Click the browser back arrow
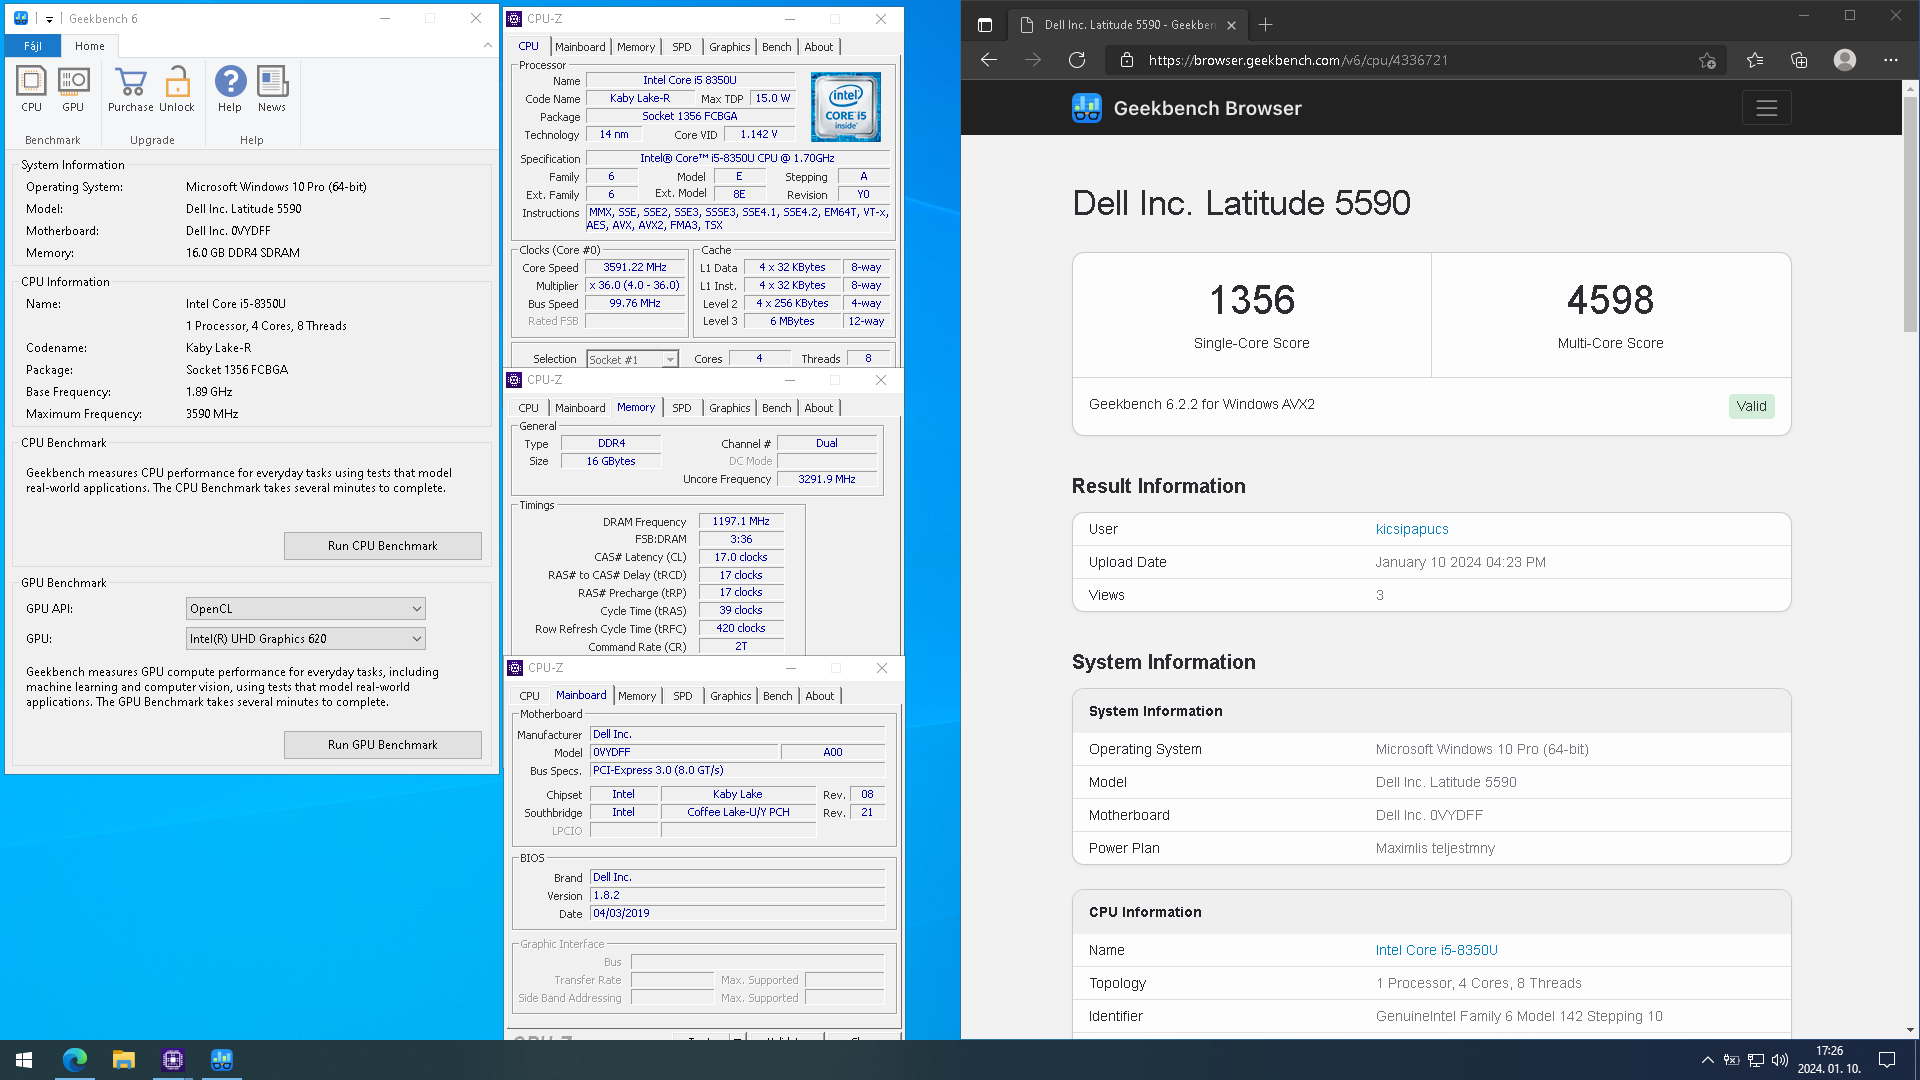This screenshot has height=1080, width=1920. click(989, 60)
